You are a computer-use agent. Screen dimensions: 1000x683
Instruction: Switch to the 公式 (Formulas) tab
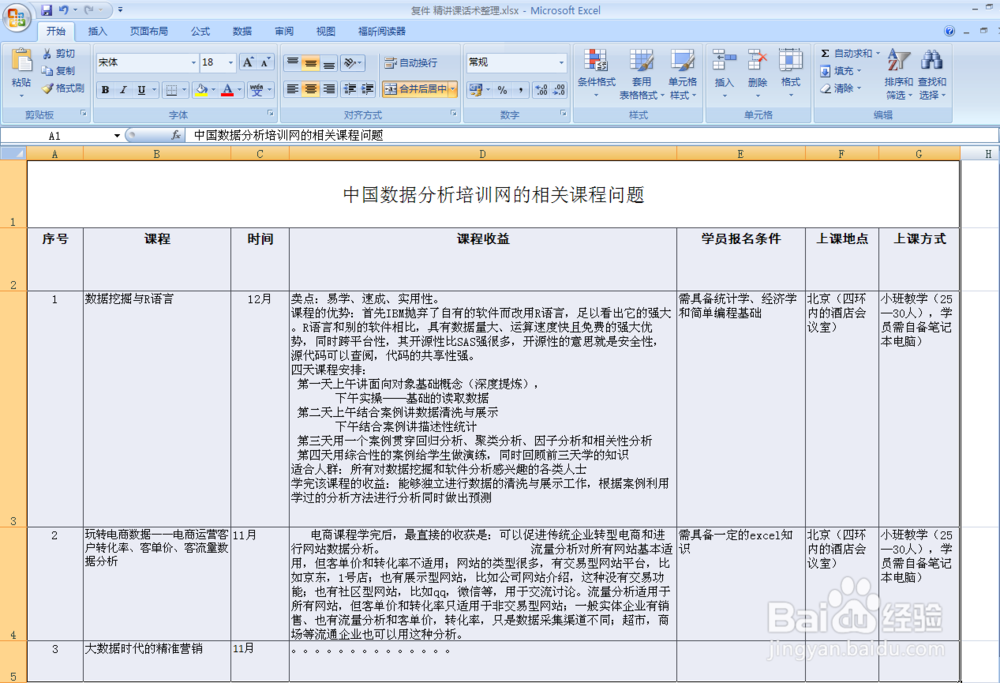(200, 31)
